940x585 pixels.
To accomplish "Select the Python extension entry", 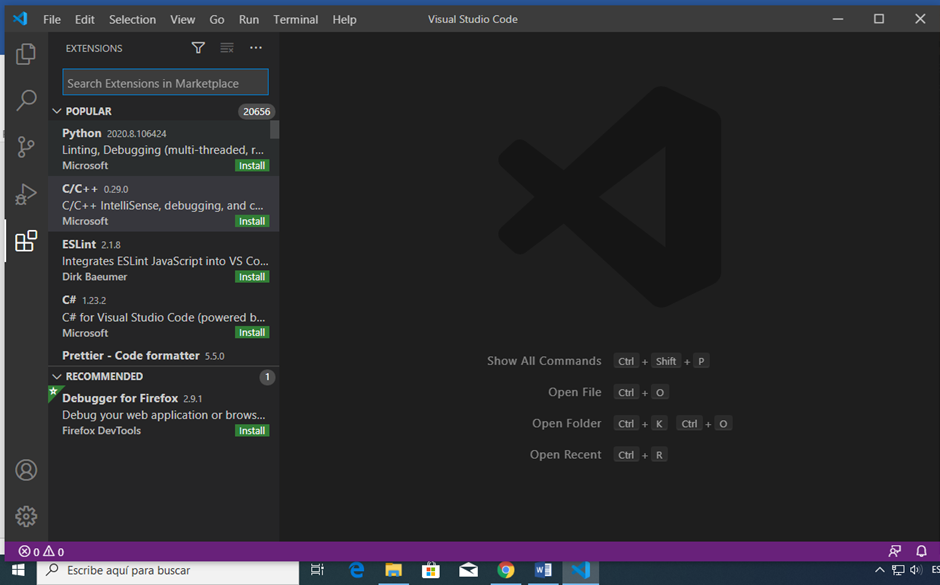I will click(x=163, y=149).
